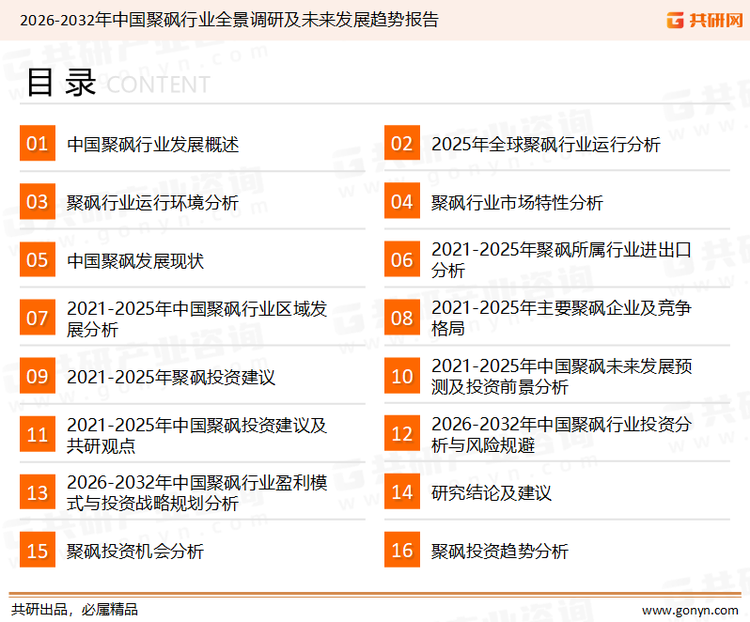Screen dimensions: 750x622
Task: Click footer slogan 共研出品，必属精品
Action: click(75, 610)
